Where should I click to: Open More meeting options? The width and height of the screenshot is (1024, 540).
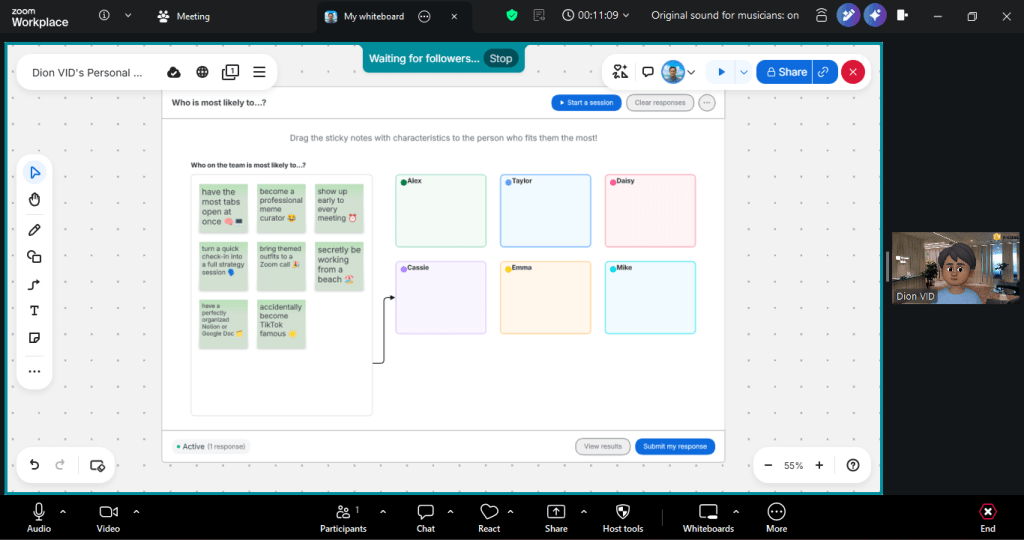tap(776, 518)
